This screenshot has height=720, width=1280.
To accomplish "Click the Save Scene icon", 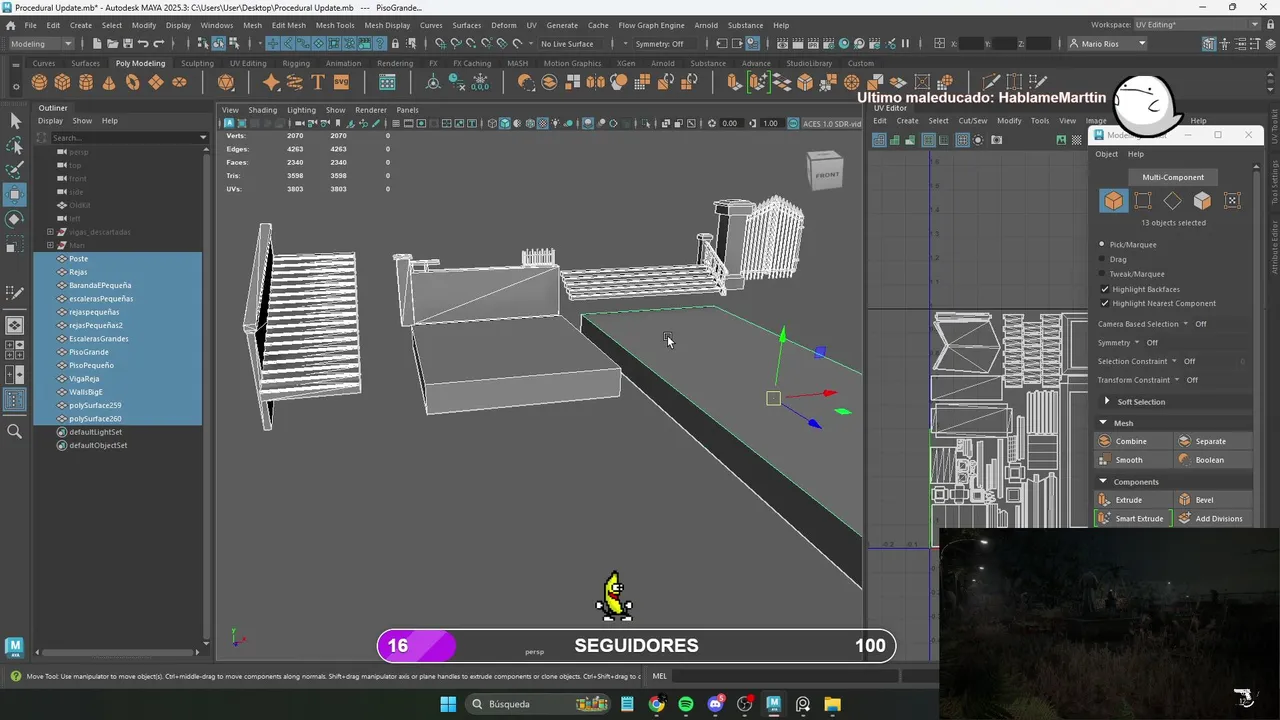I will click(127, 44).
